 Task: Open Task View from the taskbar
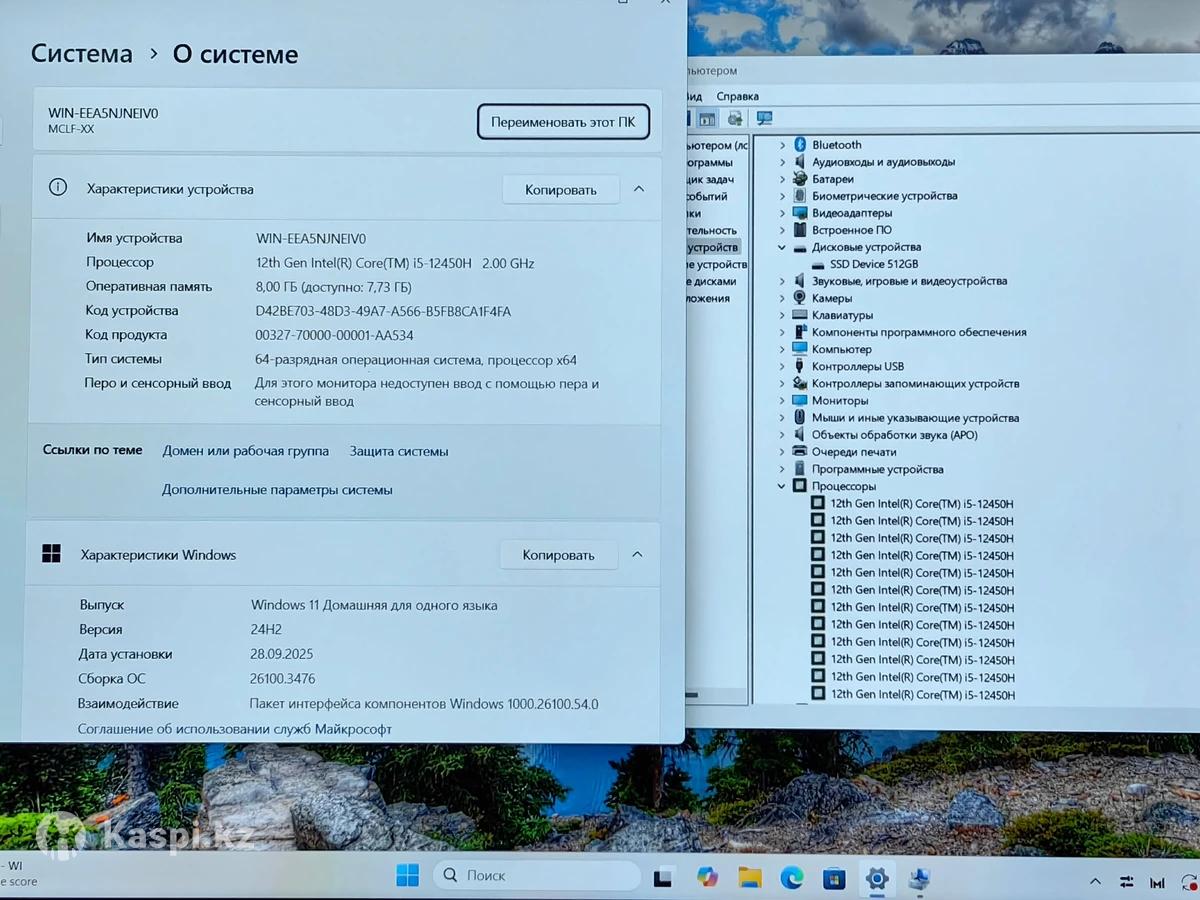663,877
